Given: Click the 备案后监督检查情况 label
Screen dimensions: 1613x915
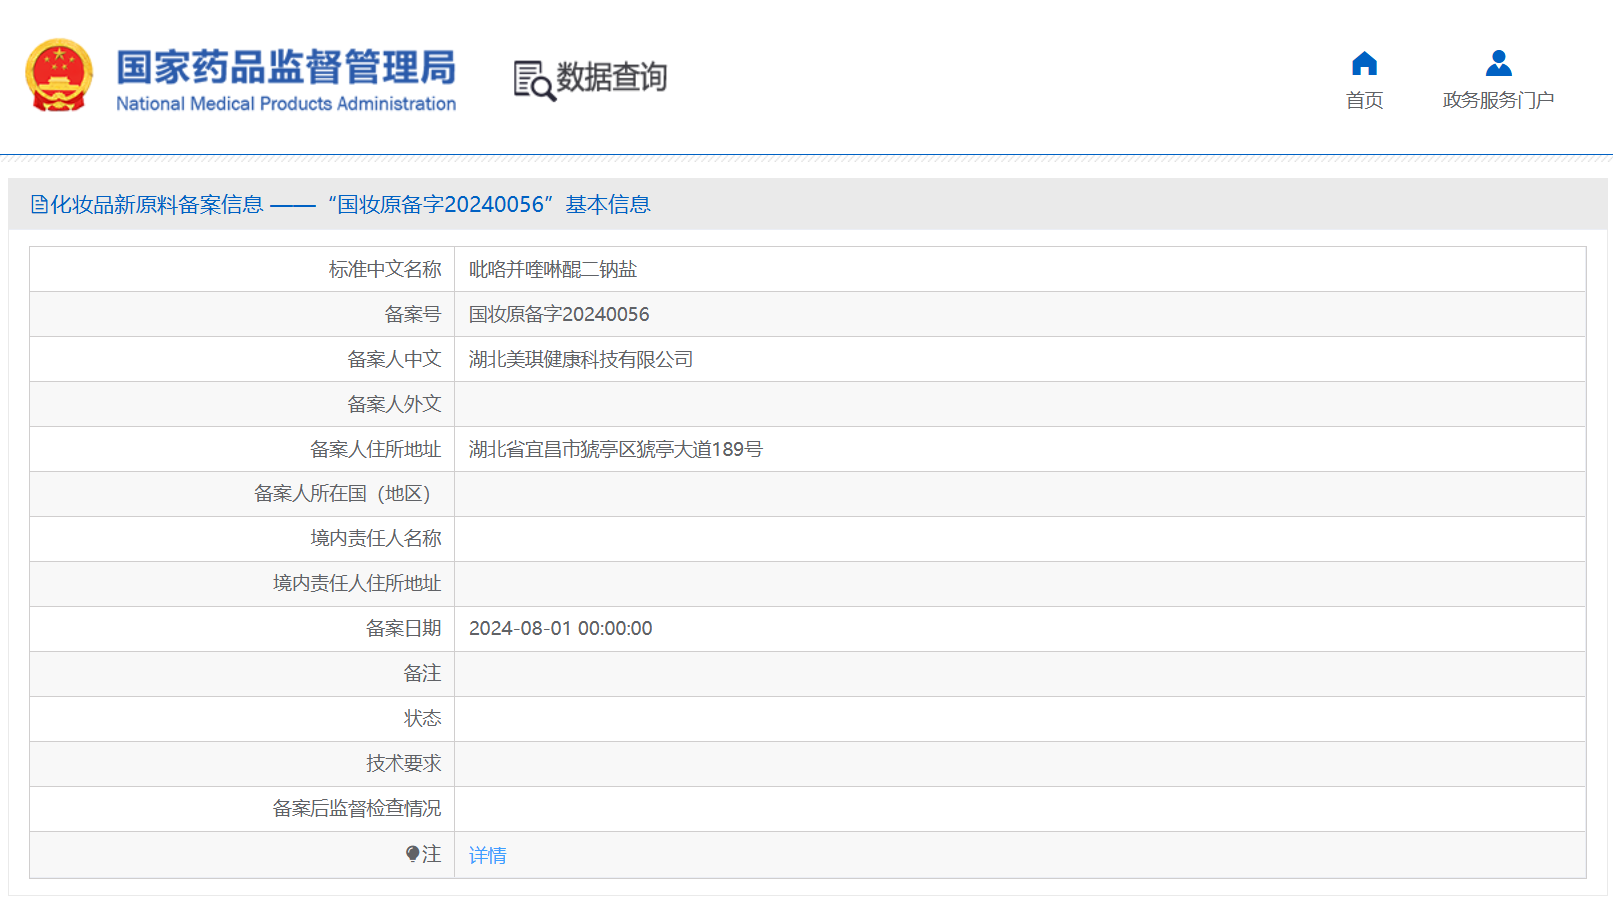Looking at the screenshot, I should point(357,808).
